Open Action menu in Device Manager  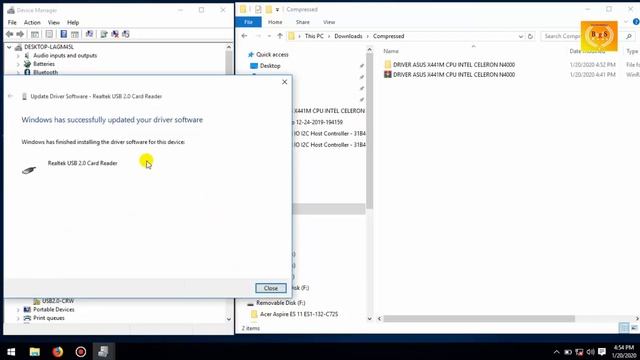pyautogui.click(x=32, y=22)
